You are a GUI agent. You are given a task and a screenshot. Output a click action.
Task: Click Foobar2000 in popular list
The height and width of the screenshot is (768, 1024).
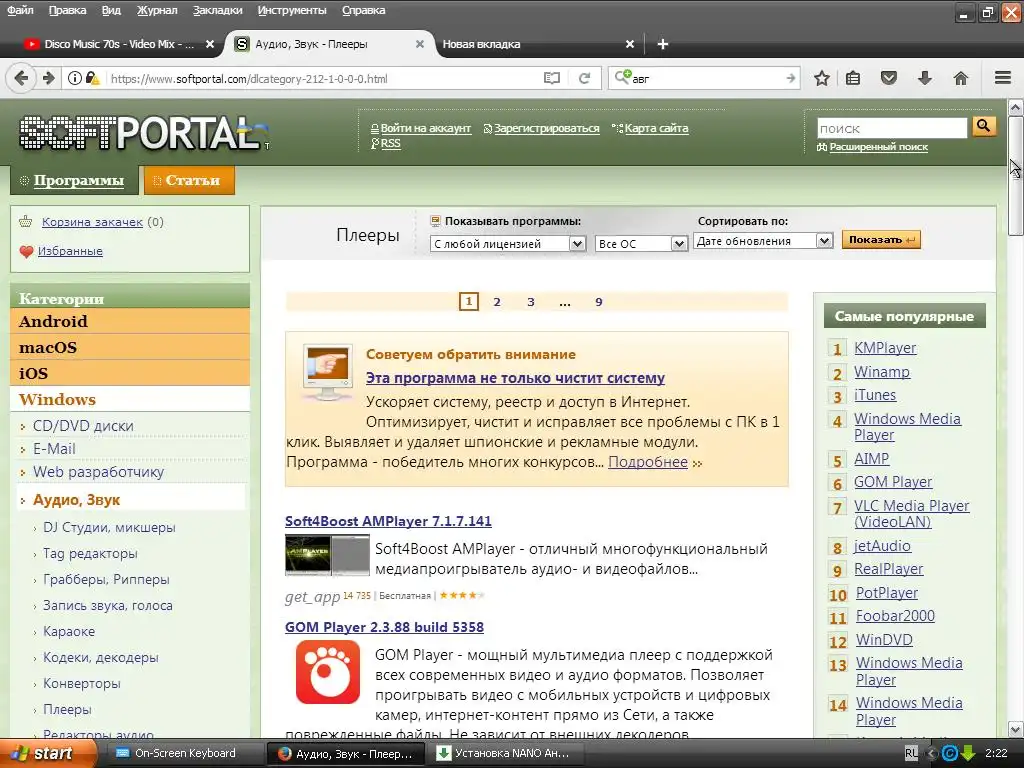895,616
